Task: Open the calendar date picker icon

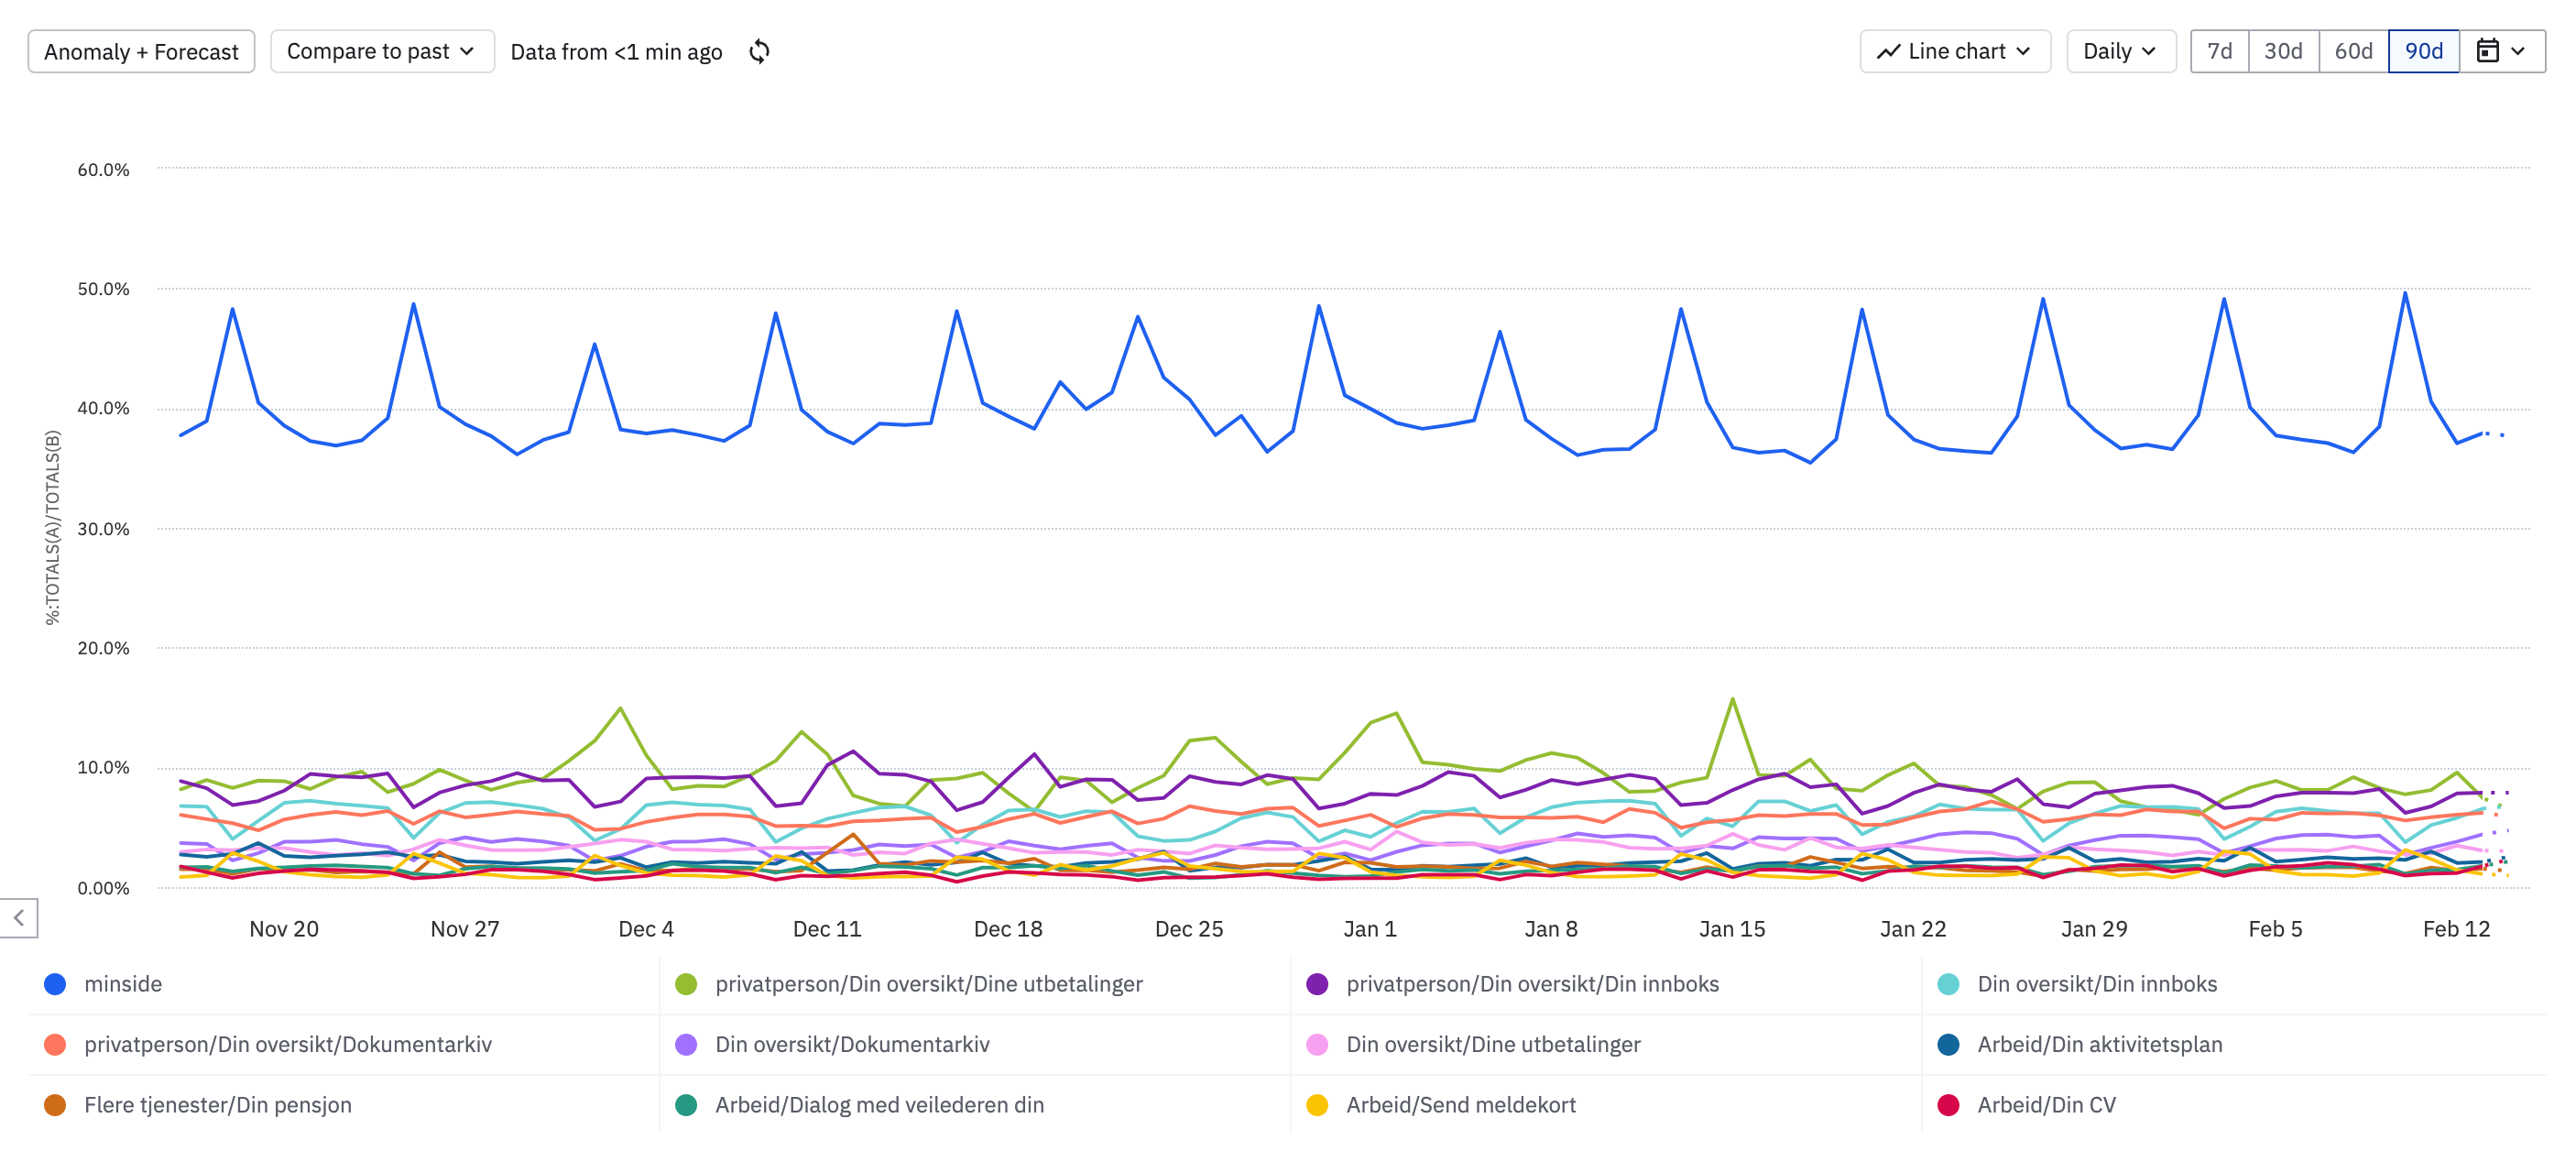Action: click(x=2487, y=51)
